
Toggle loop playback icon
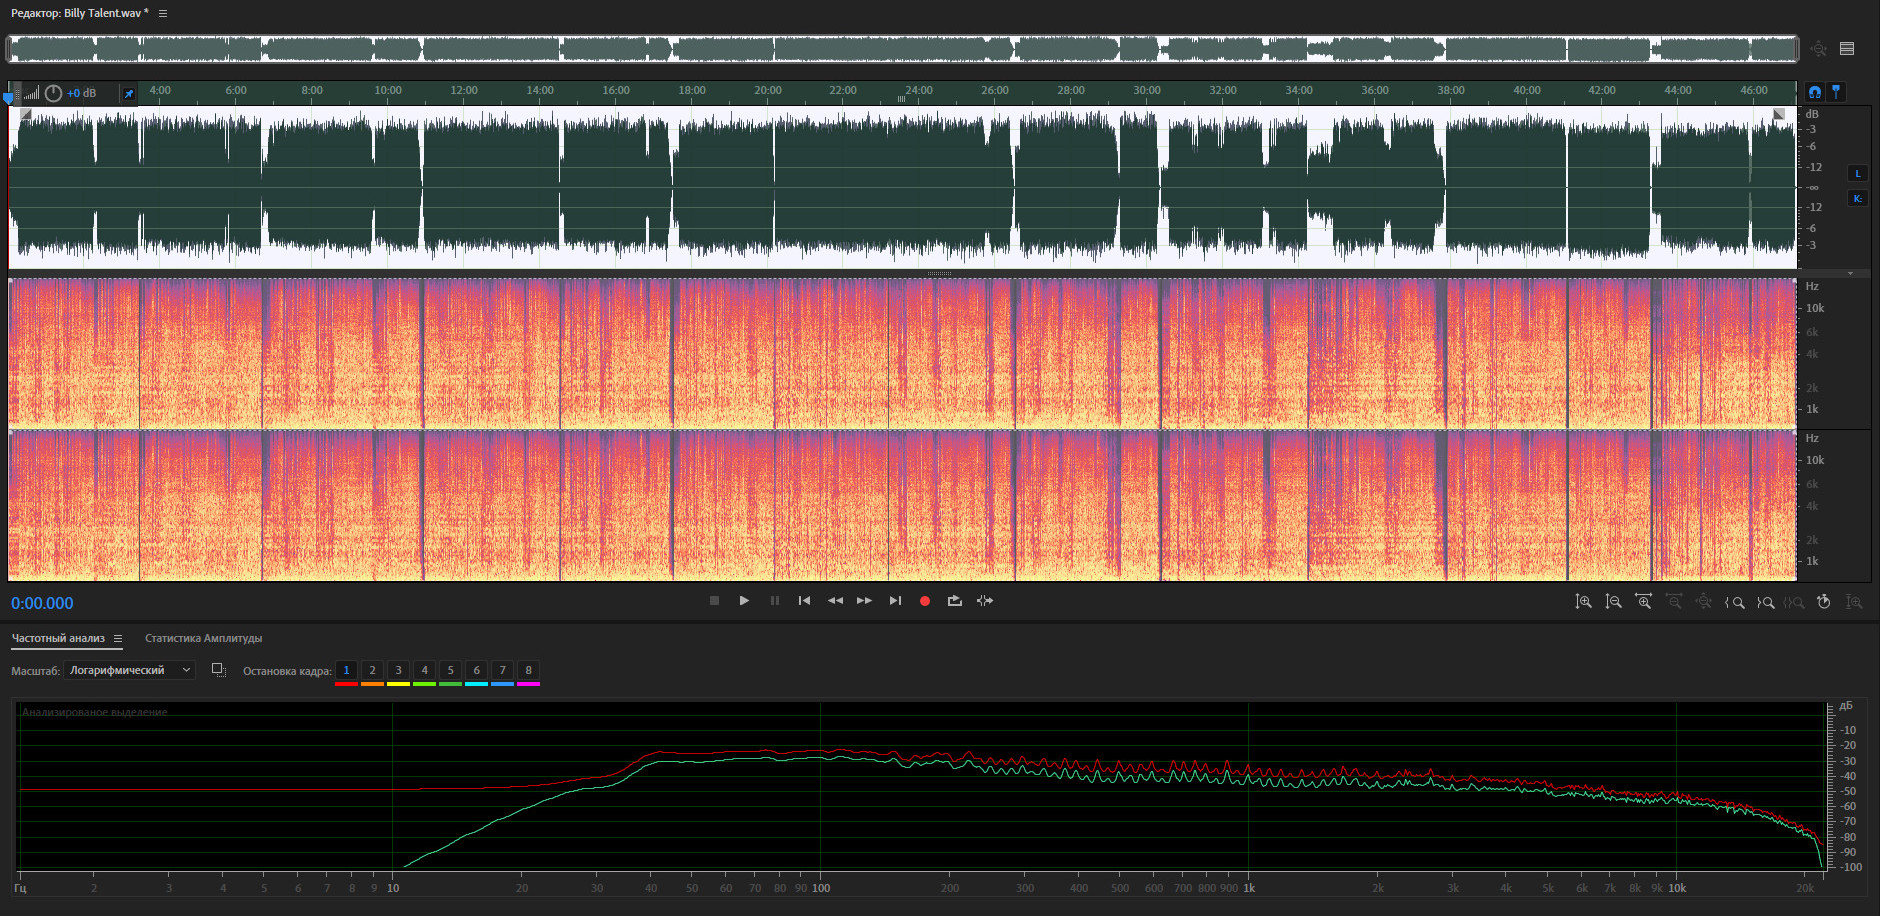(954, 601)
